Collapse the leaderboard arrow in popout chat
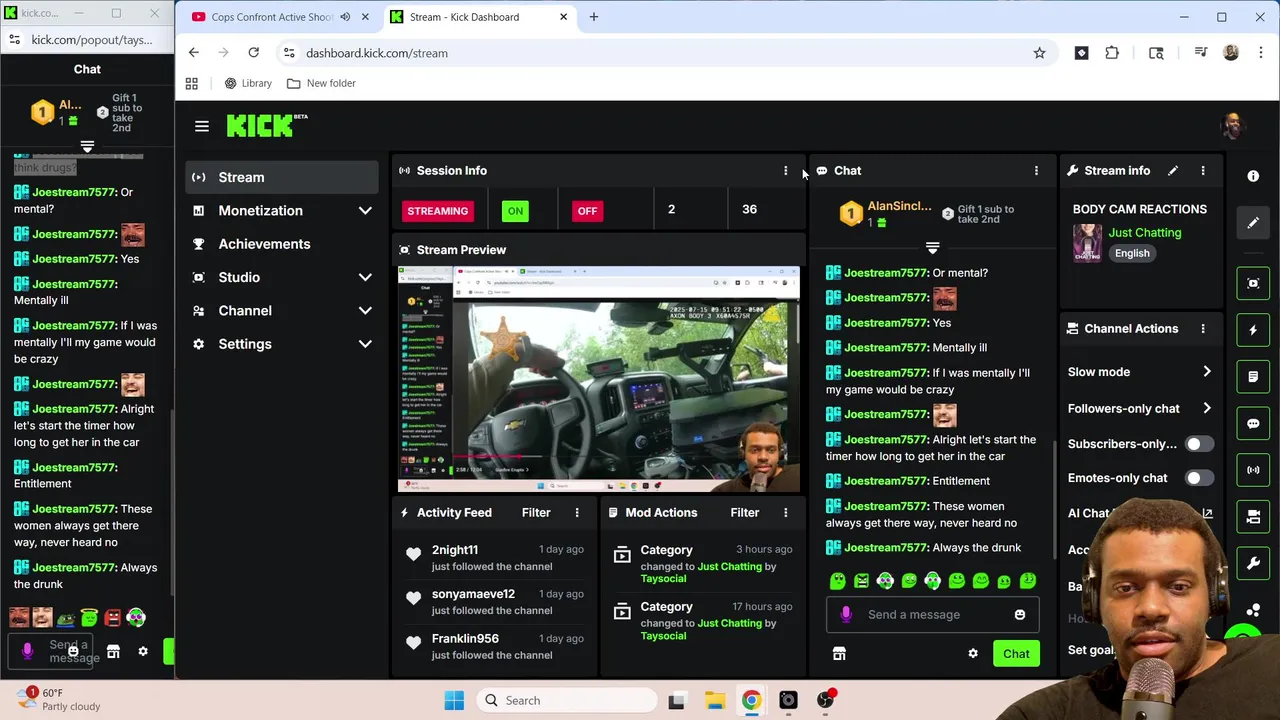The width and height of the screenshot is (1280, 720). pos(87,147)
